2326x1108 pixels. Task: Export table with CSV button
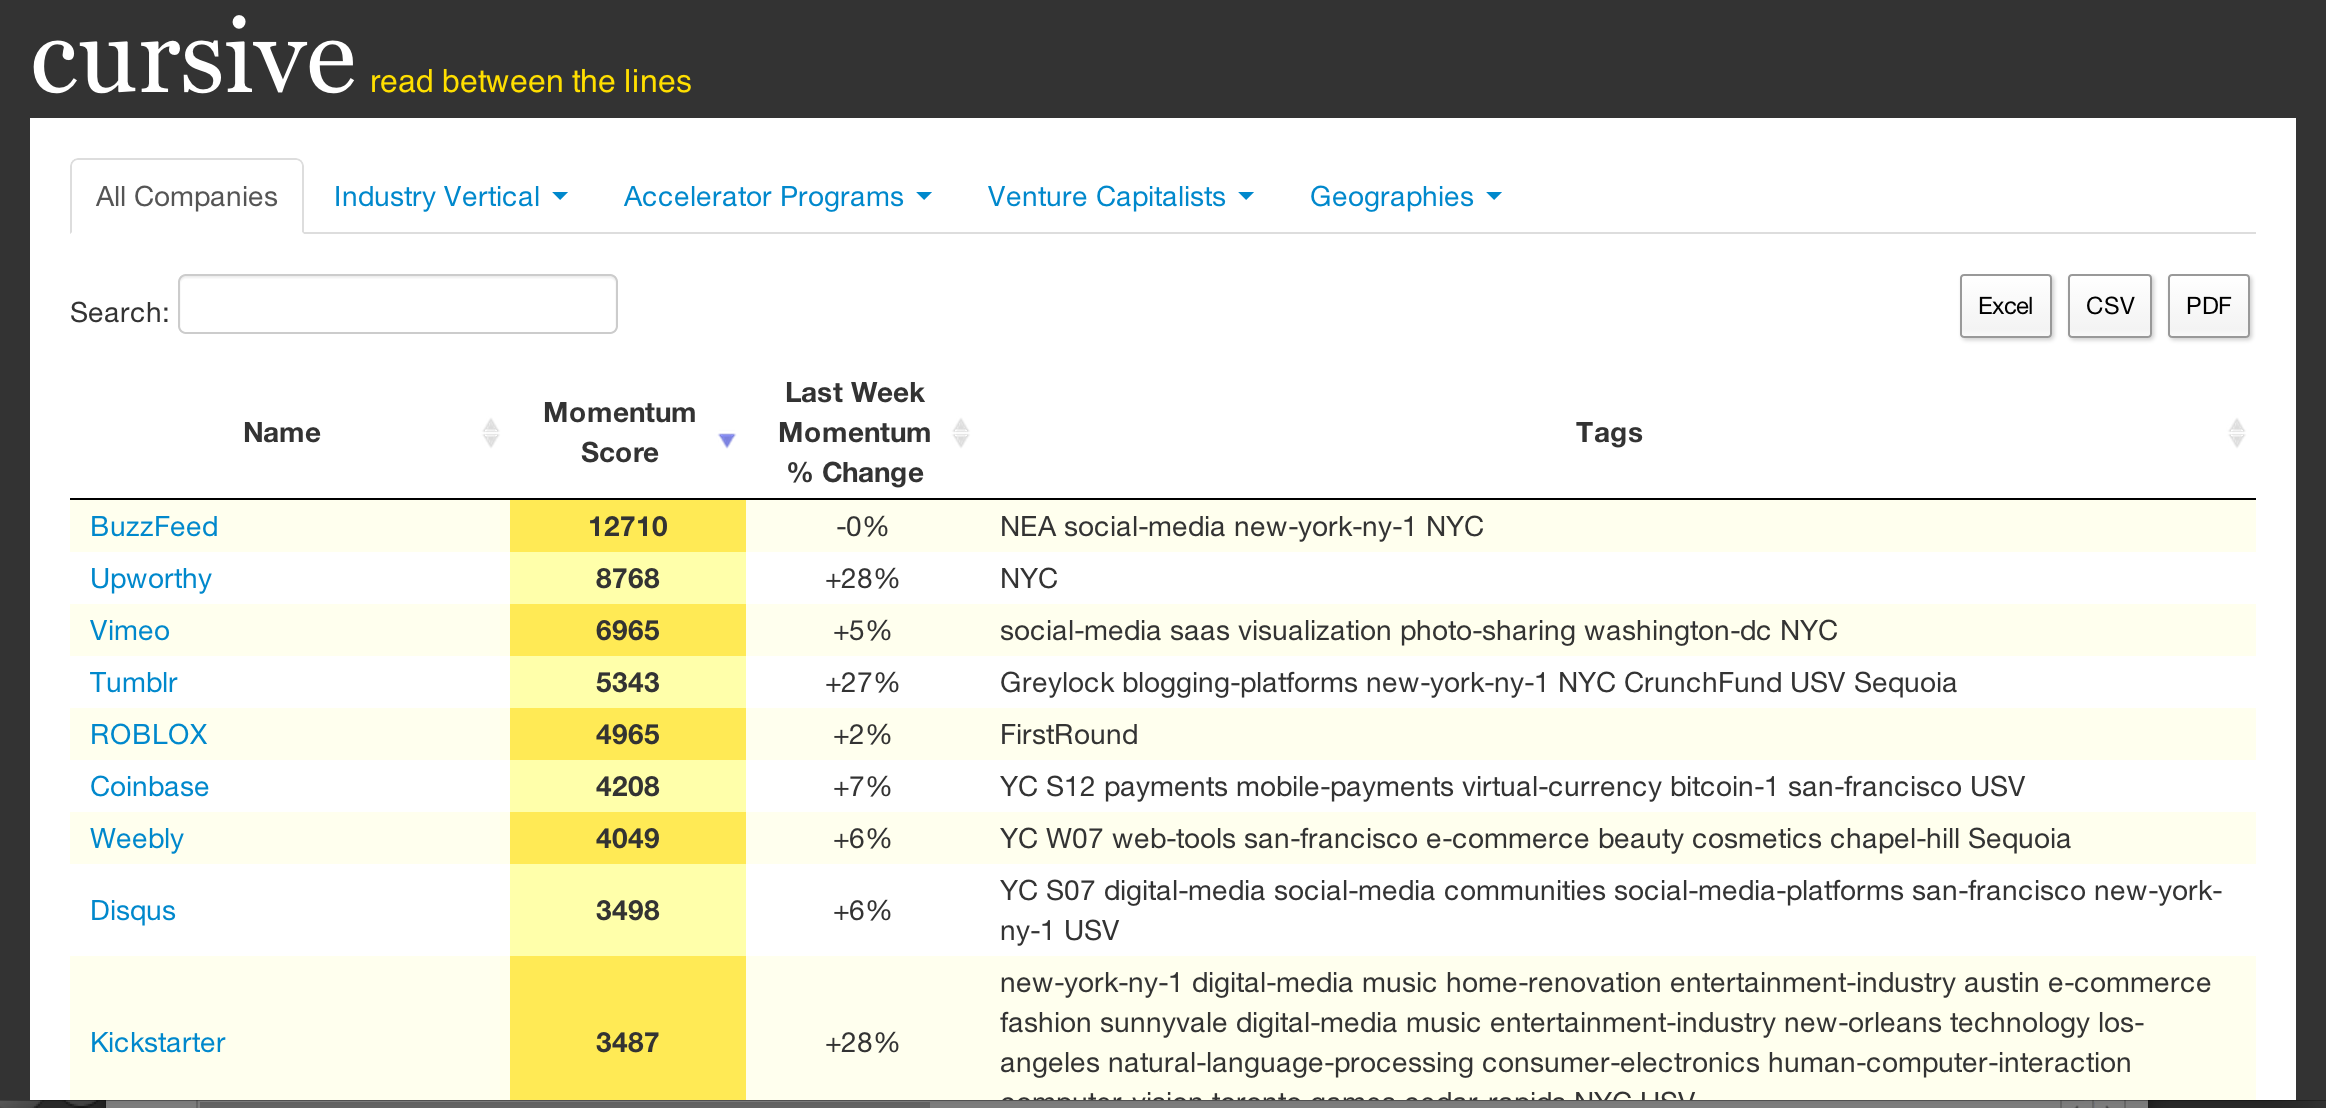[2110, 306]
